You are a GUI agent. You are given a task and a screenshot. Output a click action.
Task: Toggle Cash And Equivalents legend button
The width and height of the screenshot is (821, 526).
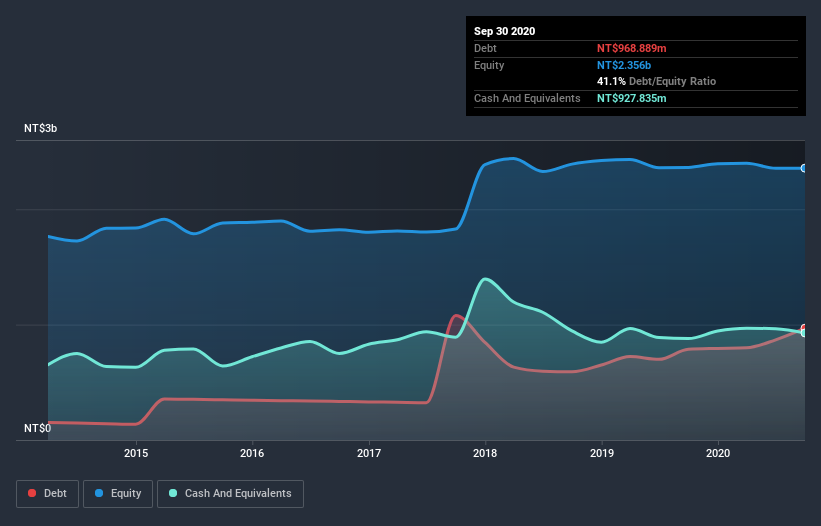[230, 494]
